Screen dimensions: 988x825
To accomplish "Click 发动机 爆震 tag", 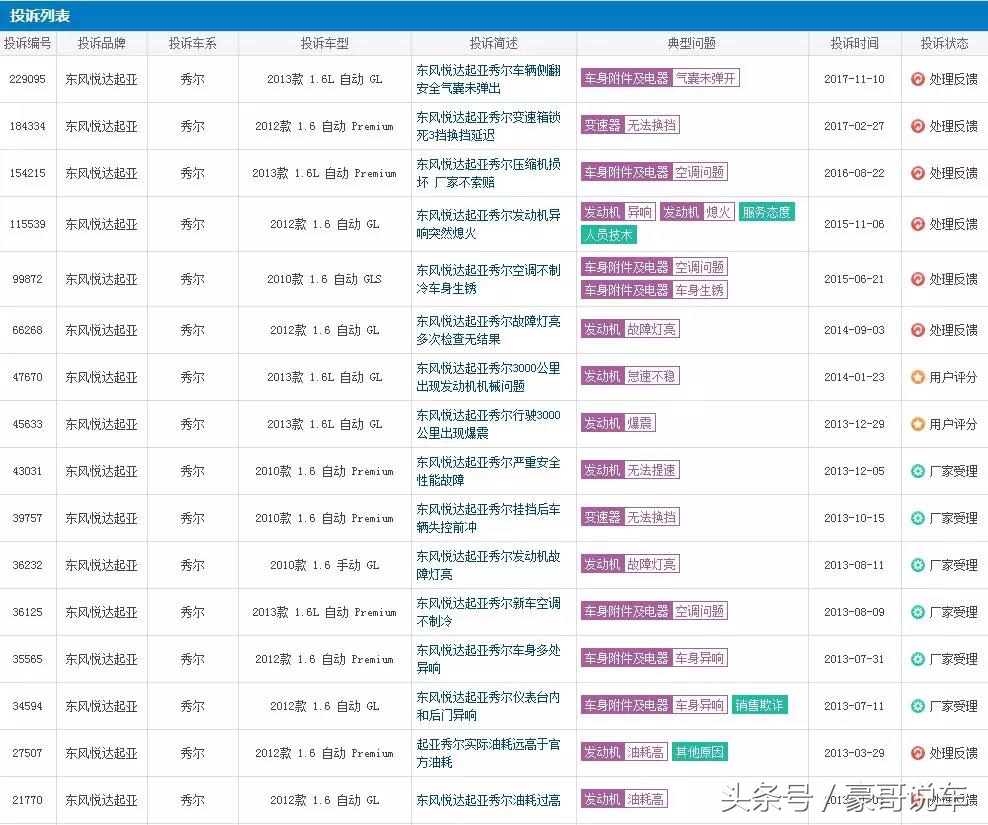I will coord(618,423).
